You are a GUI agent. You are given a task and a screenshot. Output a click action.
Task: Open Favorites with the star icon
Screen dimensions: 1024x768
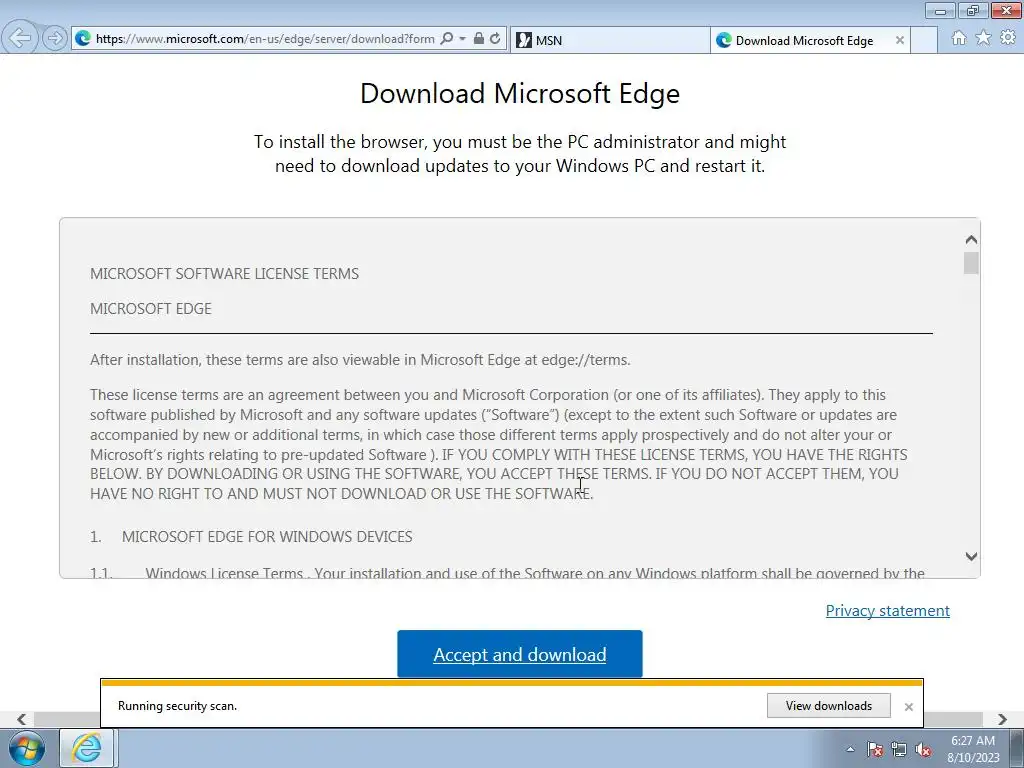point(983,38)
